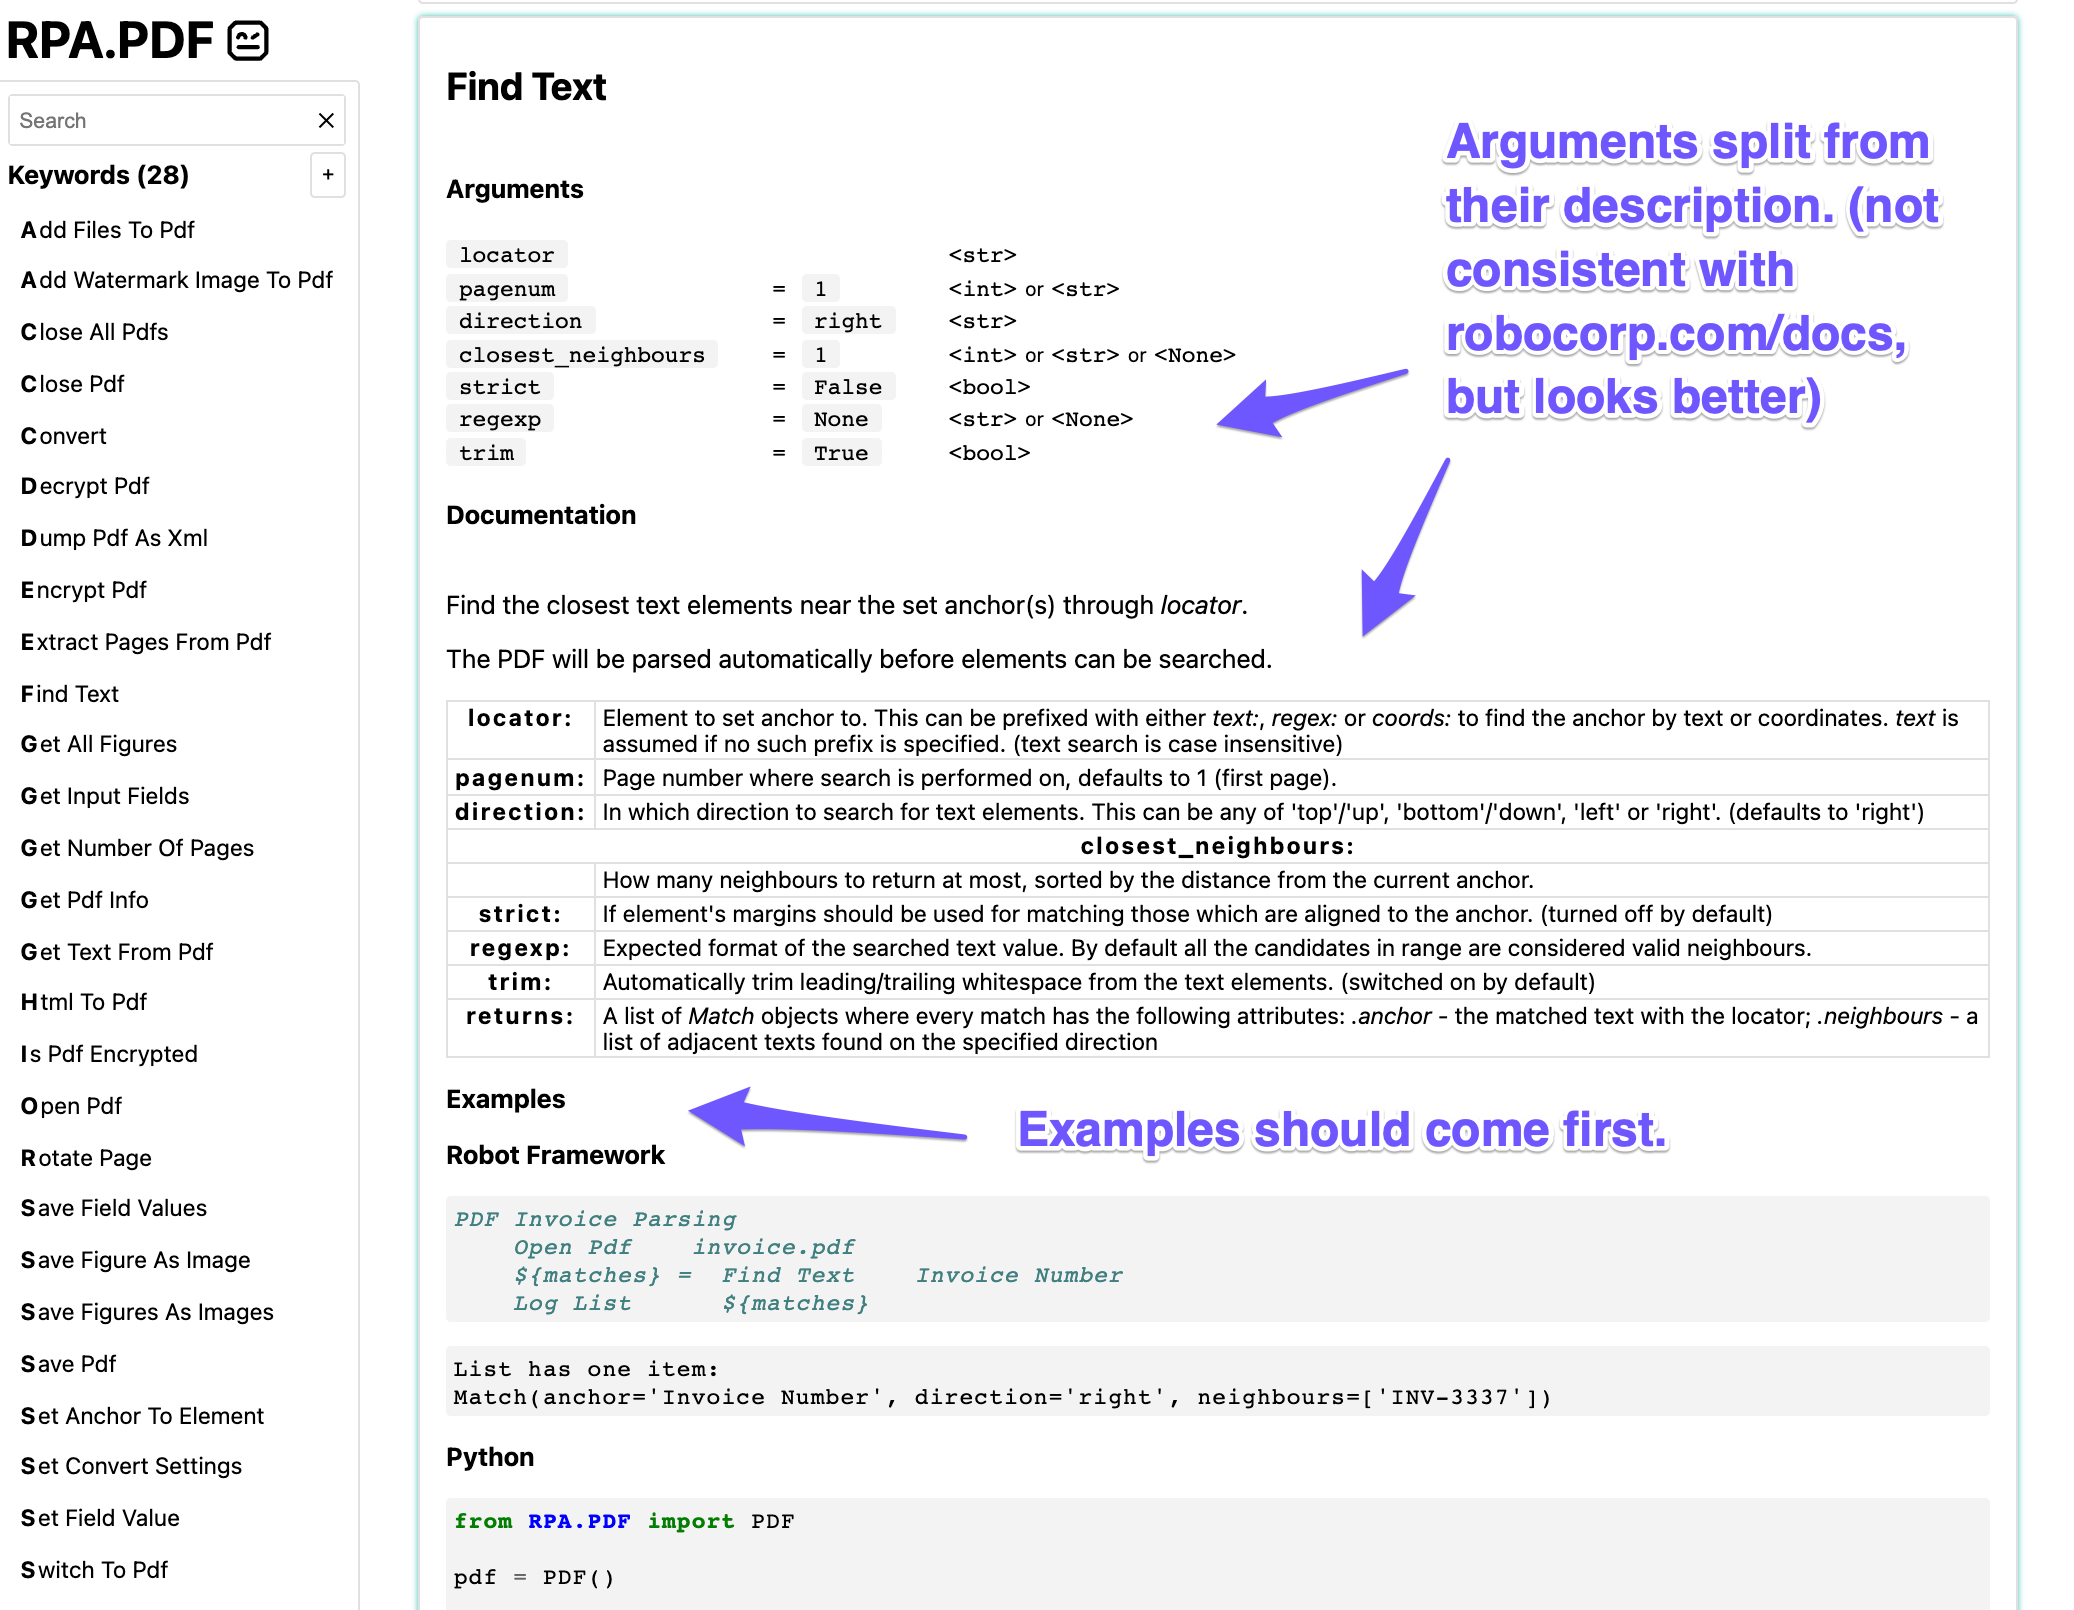Click the Keywords (28) heading

(98, 175)
